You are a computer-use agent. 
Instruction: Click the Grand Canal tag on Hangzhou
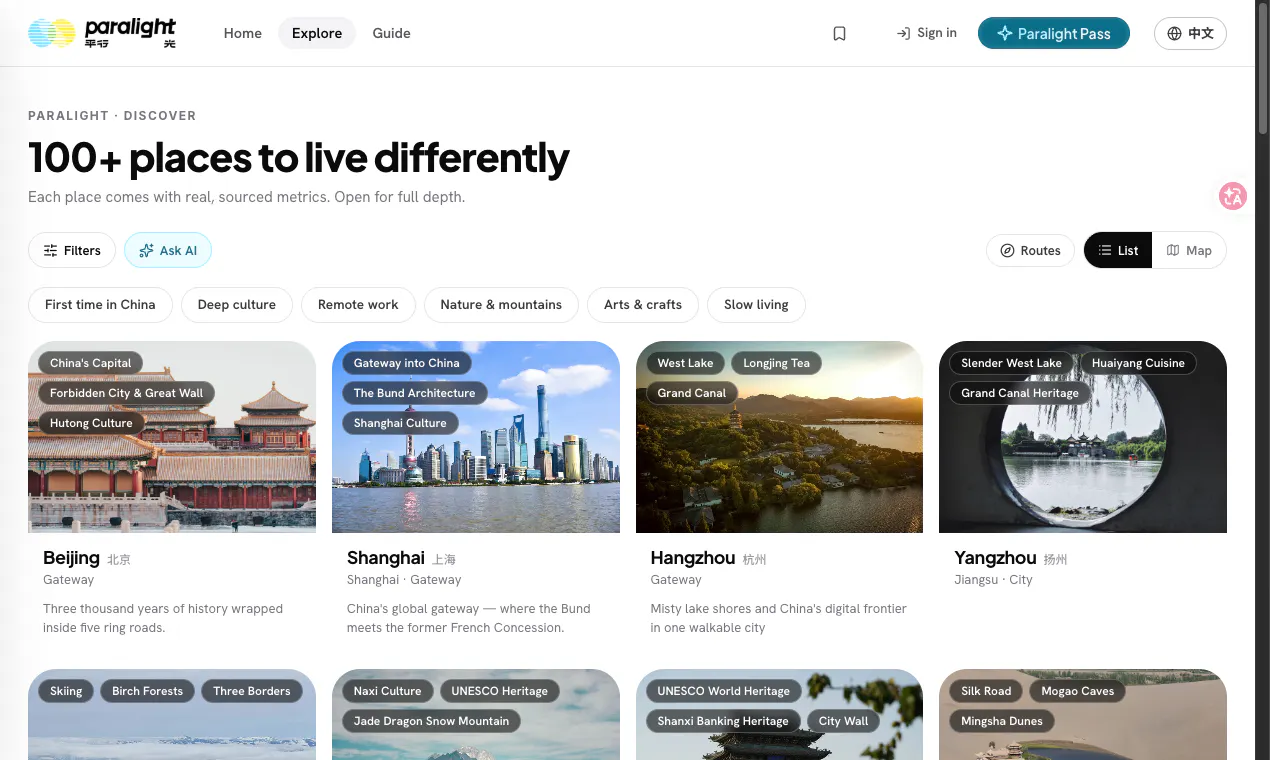click(x=692, y=393)
